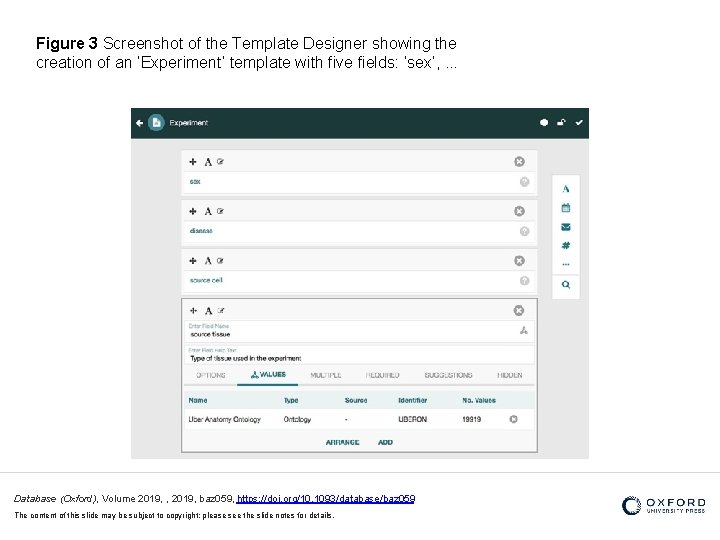Remove the sex field with X icon

coord(519,162)
